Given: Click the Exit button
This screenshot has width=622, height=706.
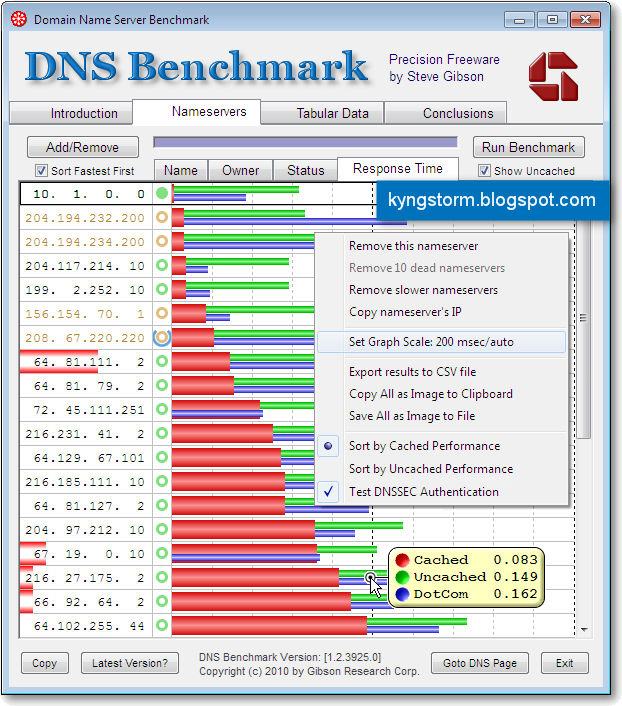Looking at the screenshot, I should [x=565, y=663].
